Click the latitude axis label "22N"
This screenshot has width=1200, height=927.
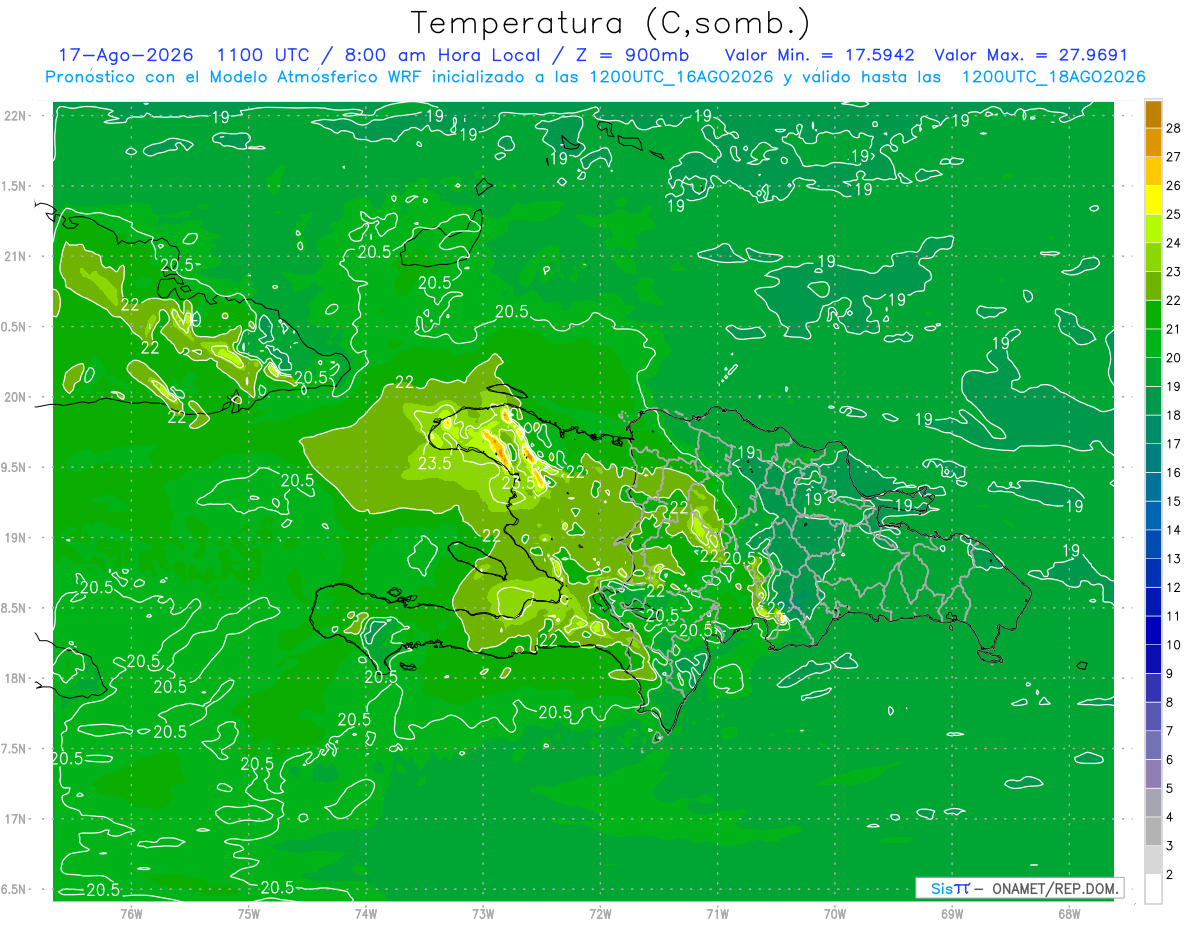click(x=14, y=116)
